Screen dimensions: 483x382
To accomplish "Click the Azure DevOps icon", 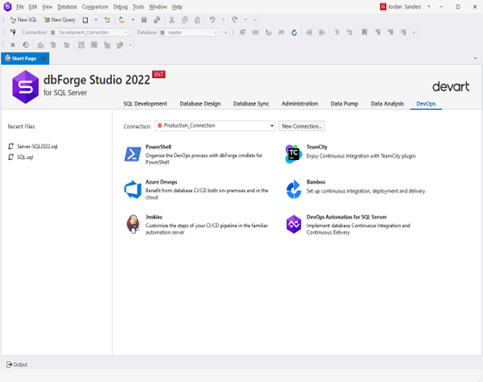I will 133,189.
